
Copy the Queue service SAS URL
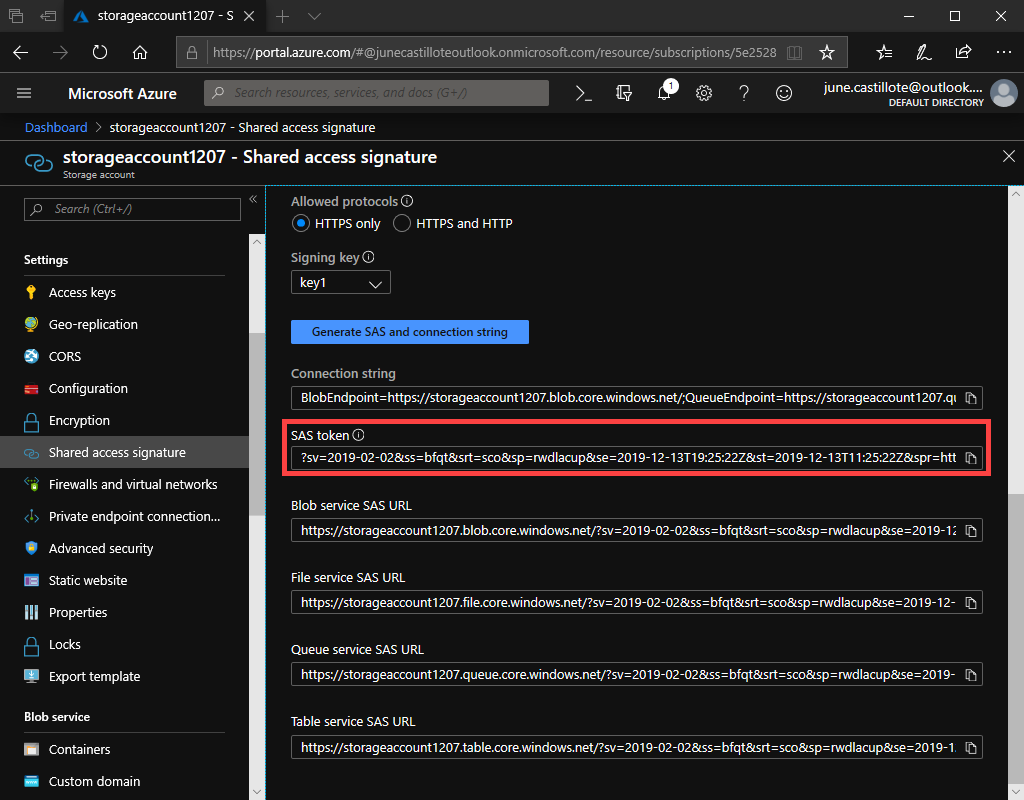[971, 675]
